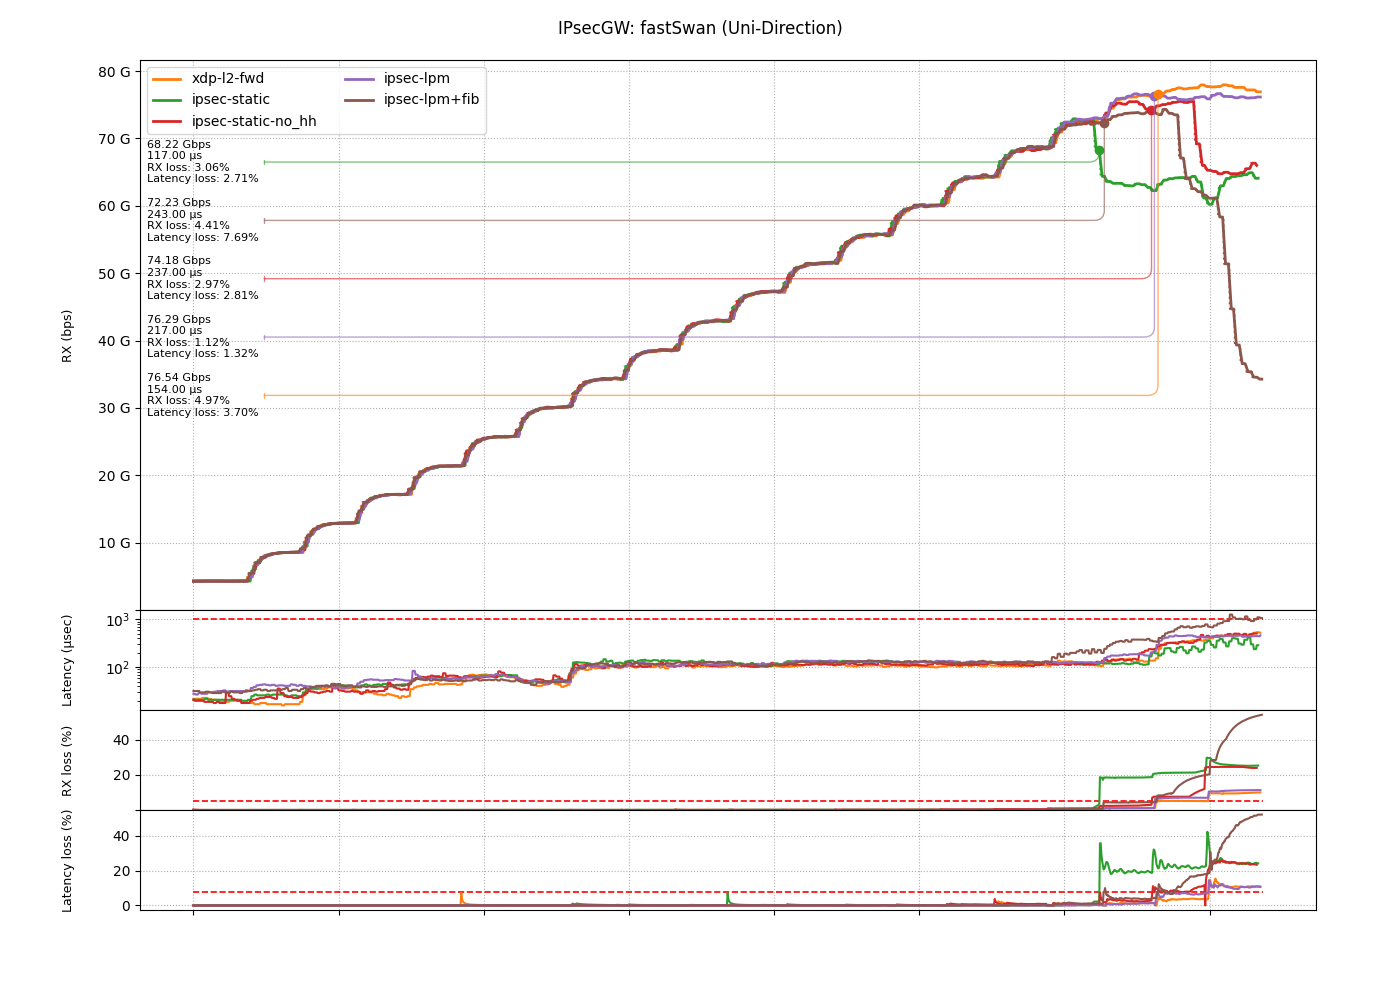The width and height of the screenshot is (1400, 1000).
Task: Click the 40 tick in the RX loss panel
Action: coord(122,741)
